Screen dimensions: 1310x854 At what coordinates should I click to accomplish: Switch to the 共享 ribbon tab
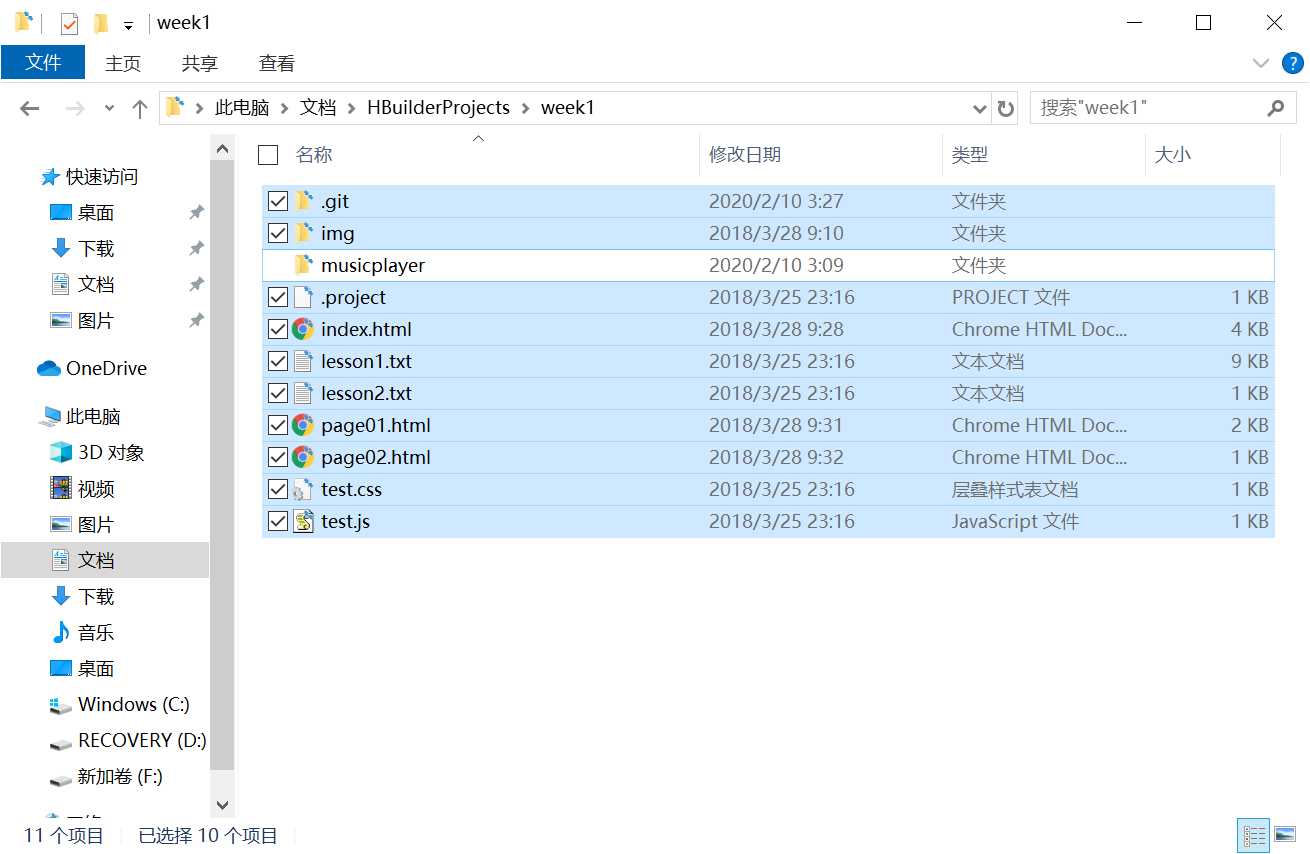(200, 63)
